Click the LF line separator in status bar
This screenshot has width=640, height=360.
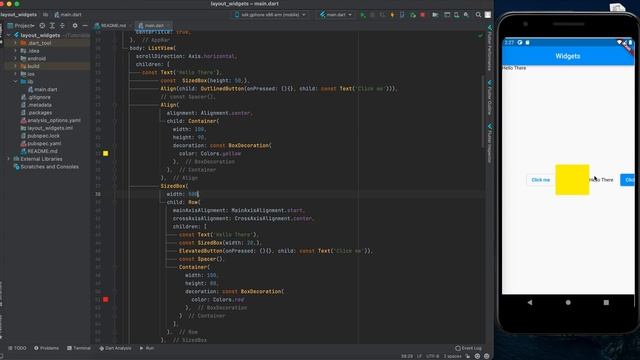pos(419,356)
